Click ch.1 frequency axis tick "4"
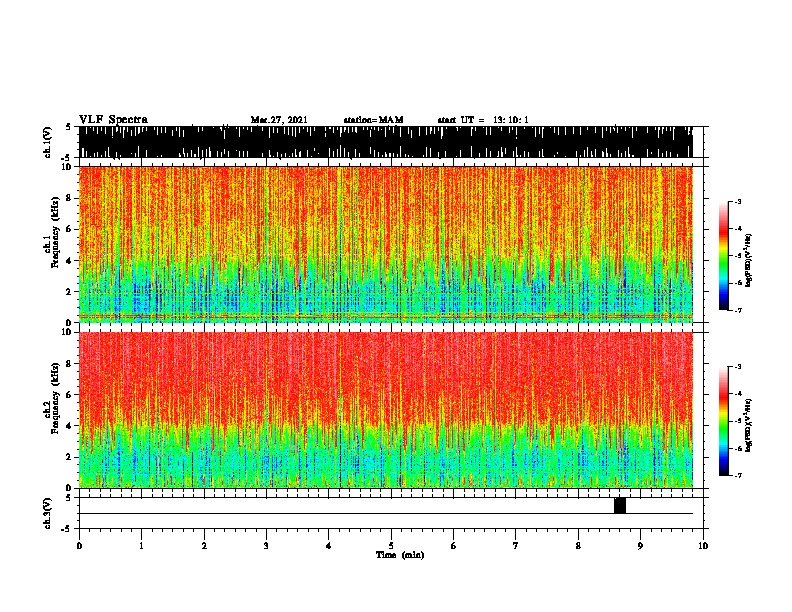The image size is (792, 612). click(70, 261)
